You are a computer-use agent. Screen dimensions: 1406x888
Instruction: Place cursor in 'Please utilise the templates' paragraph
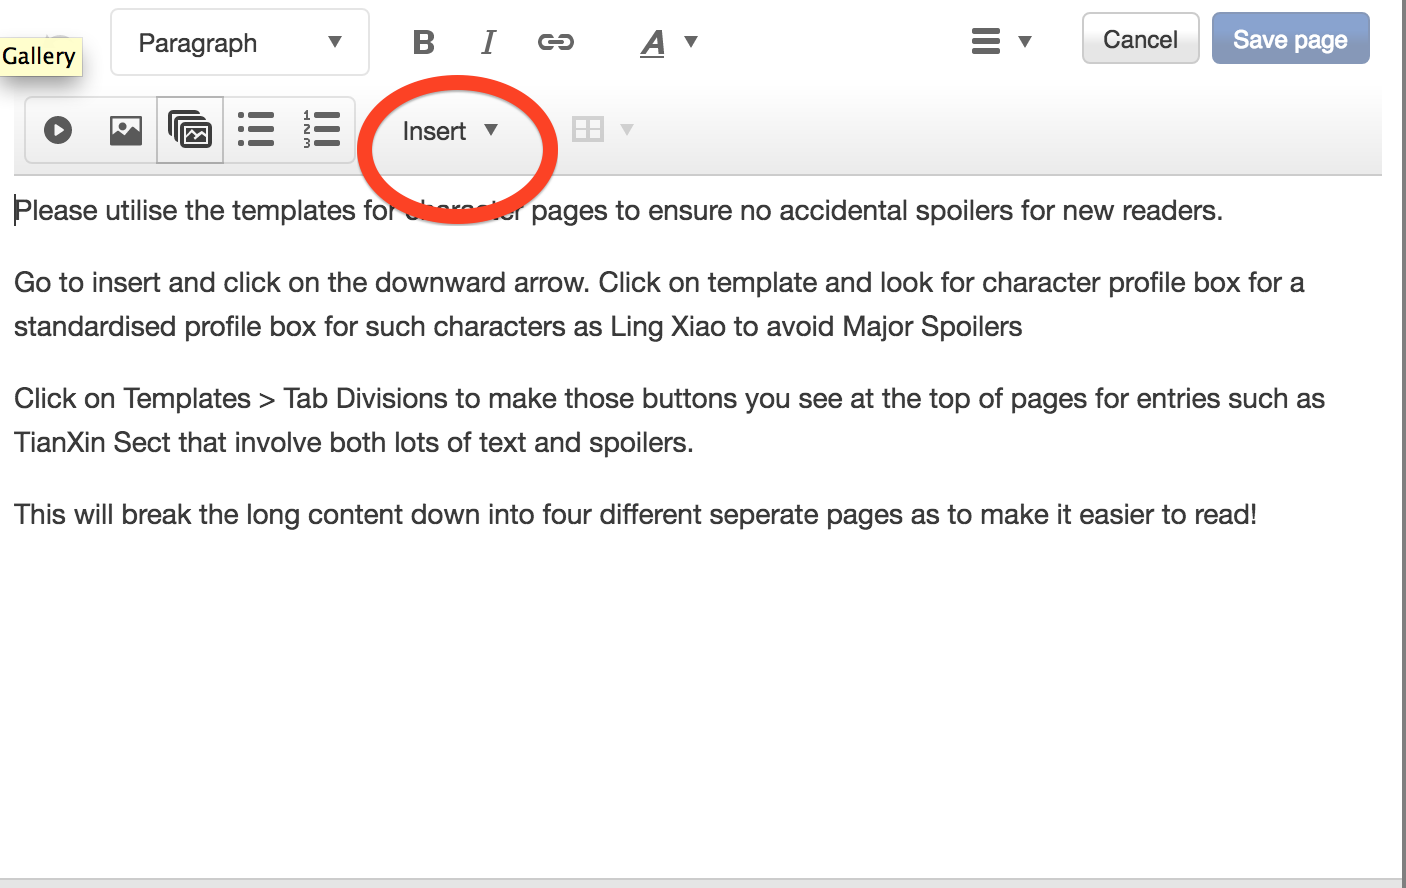point(618,211)
